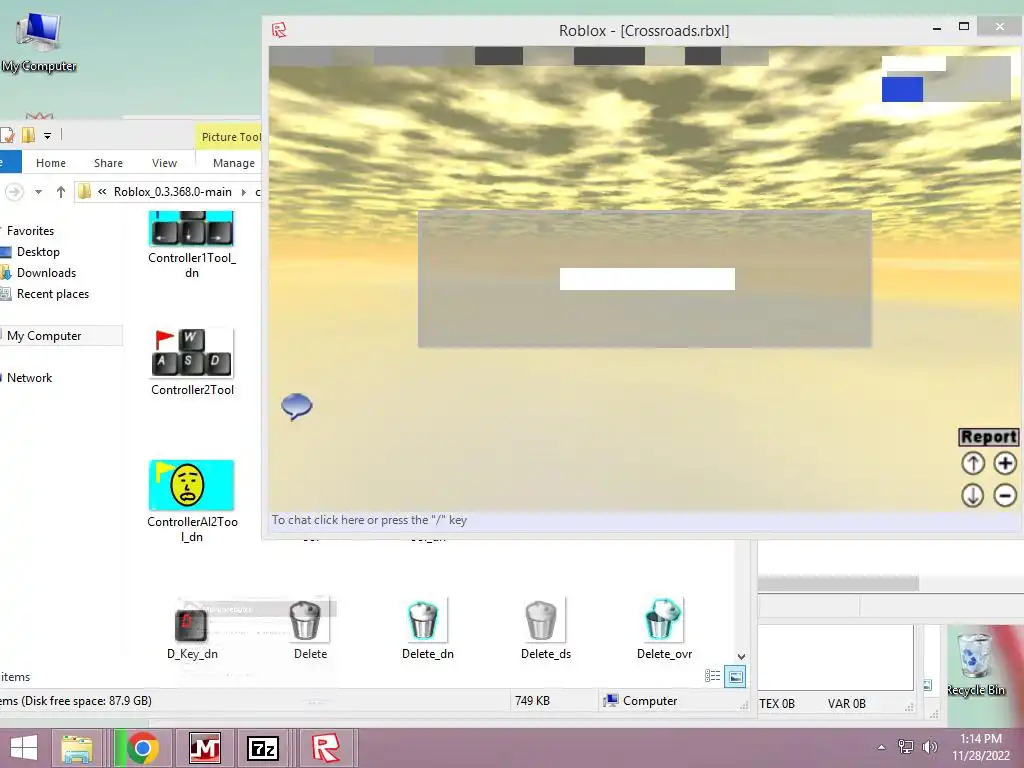Viewport: 1024px width, 768px height.
Task: Click VAR 0B in lower status bar
Action: pyautogui.click(x=847, y=704)
